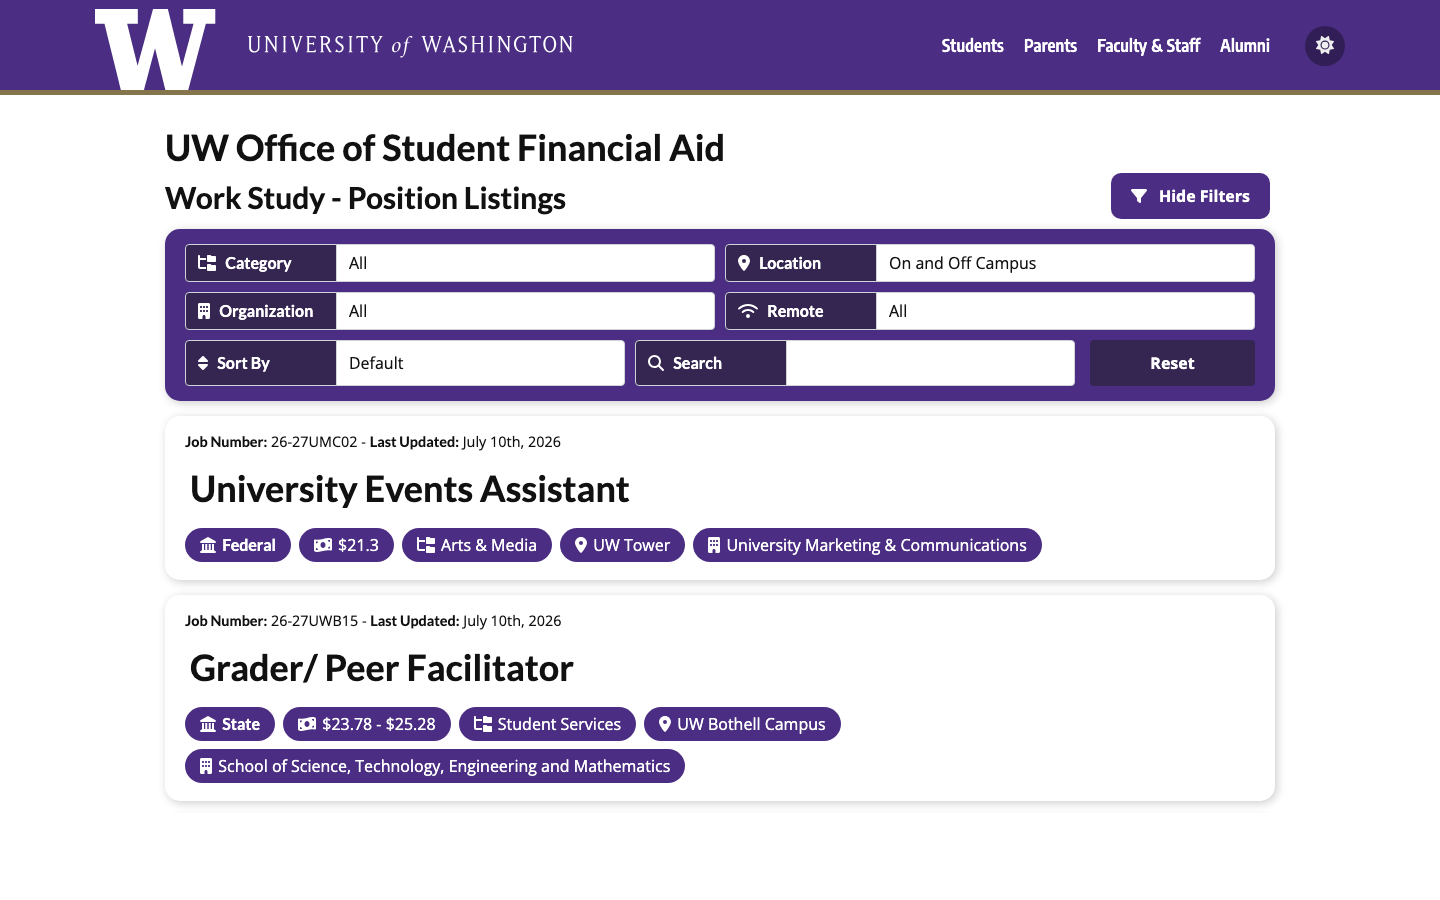Click UW Office of Student Financial Aid heading

[x=444, y=148]
